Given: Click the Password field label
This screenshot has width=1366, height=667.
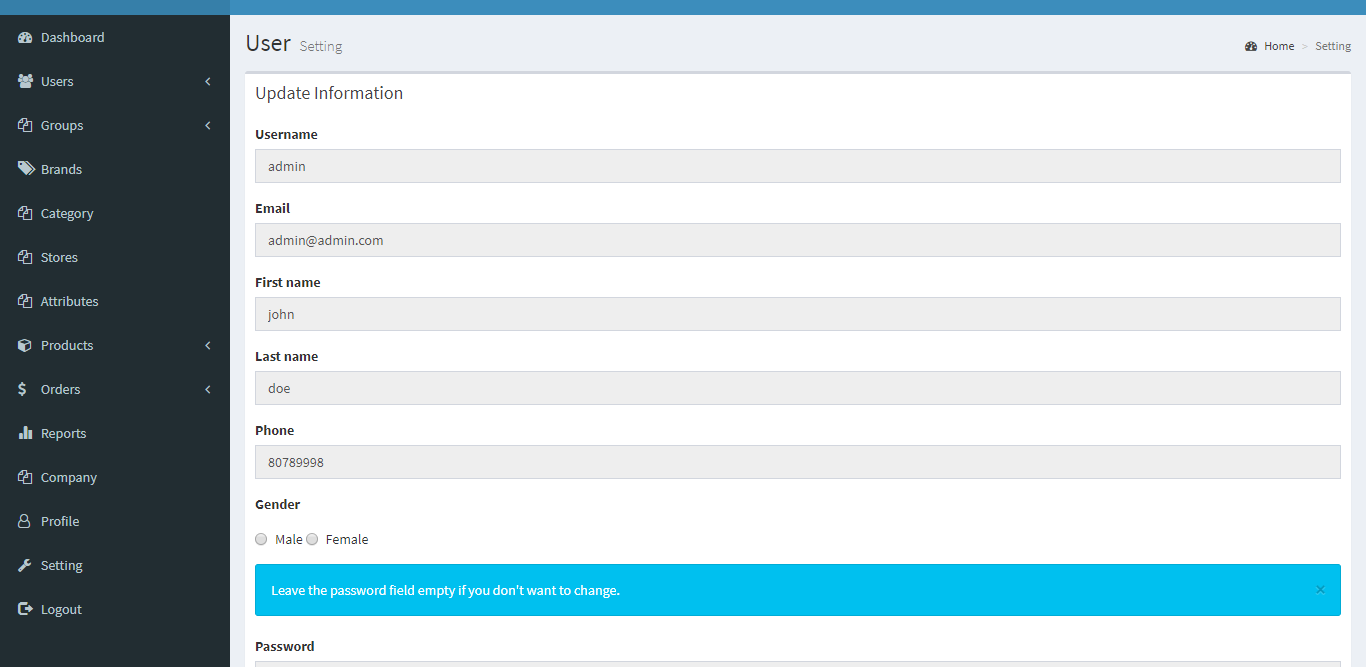Looking at the screenshot, I should [285, 646].
